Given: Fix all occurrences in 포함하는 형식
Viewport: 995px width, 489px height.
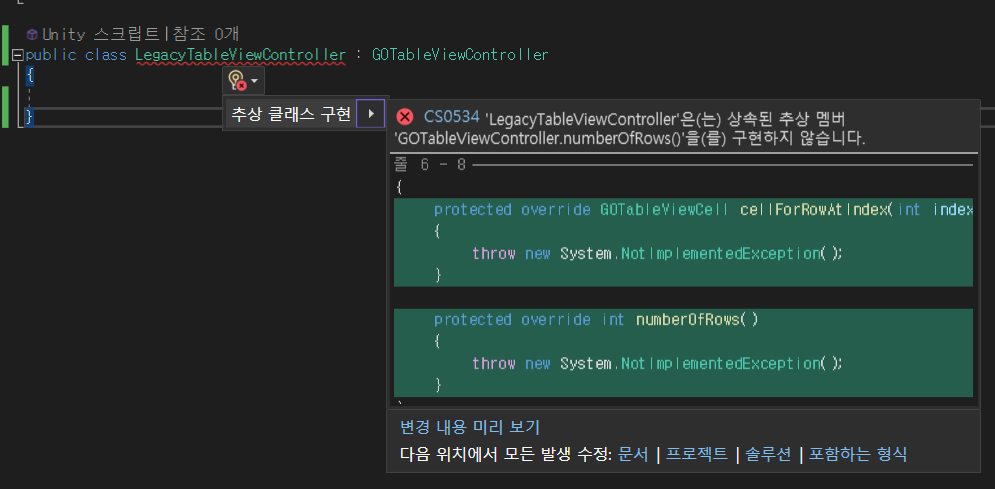Looking at the screenshot, I should pos(858,454).
